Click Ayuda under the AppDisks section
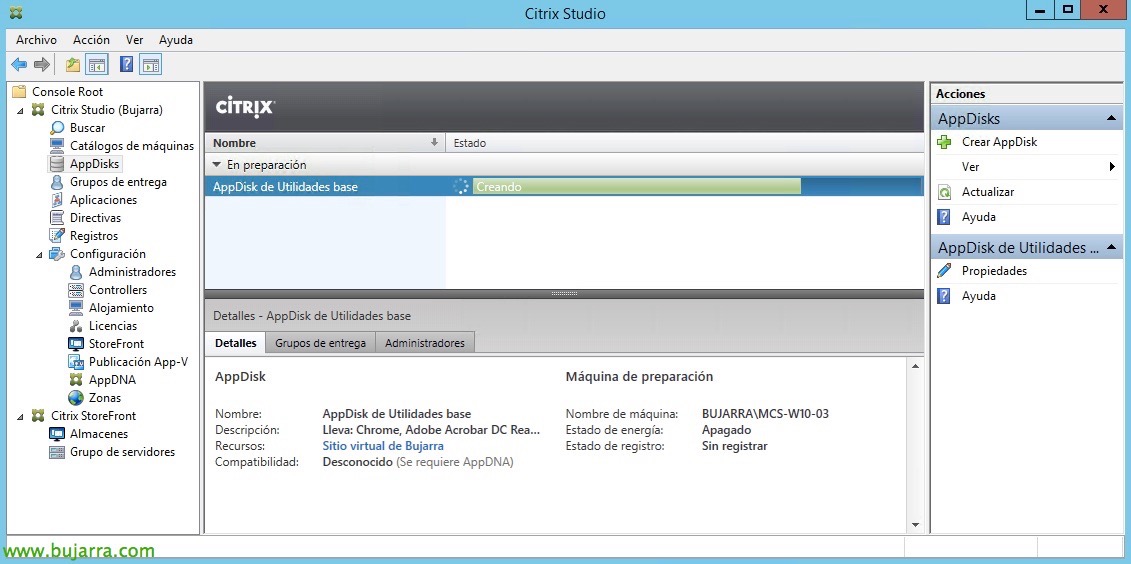This screenshot has height=564, width=1131. (979, 217)
